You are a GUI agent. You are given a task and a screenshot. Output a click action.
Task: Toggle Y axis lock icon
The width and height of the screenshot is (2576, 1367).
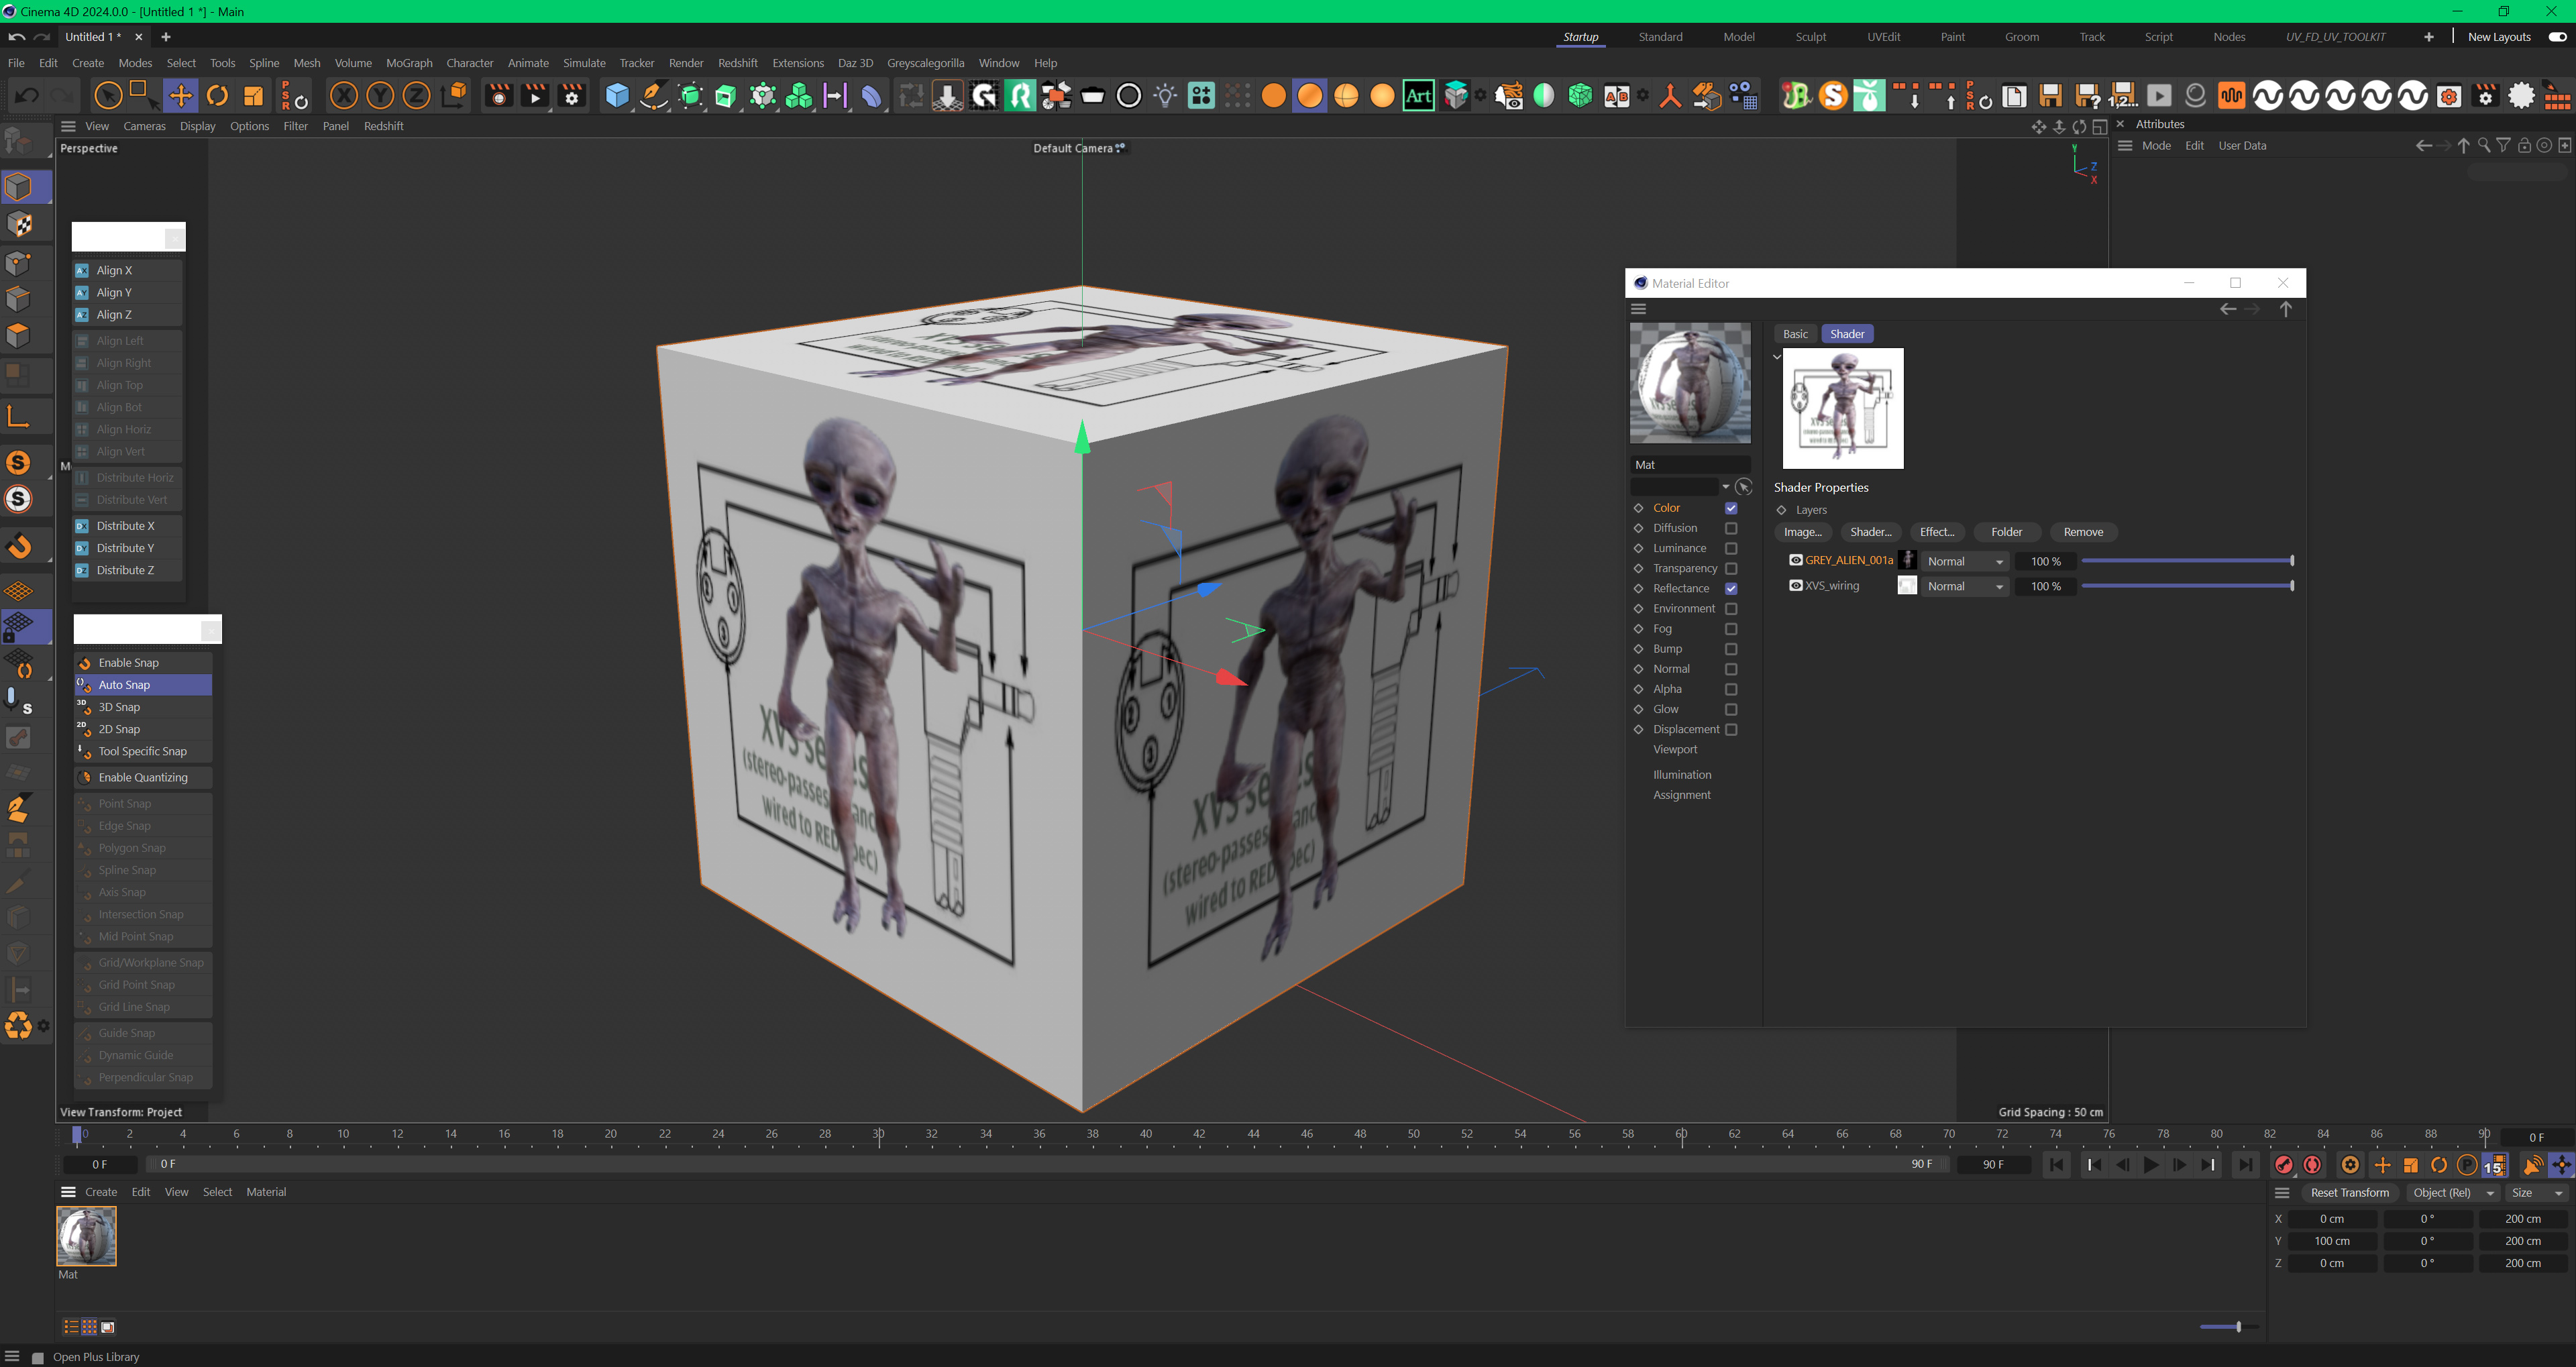click(380, 96)
